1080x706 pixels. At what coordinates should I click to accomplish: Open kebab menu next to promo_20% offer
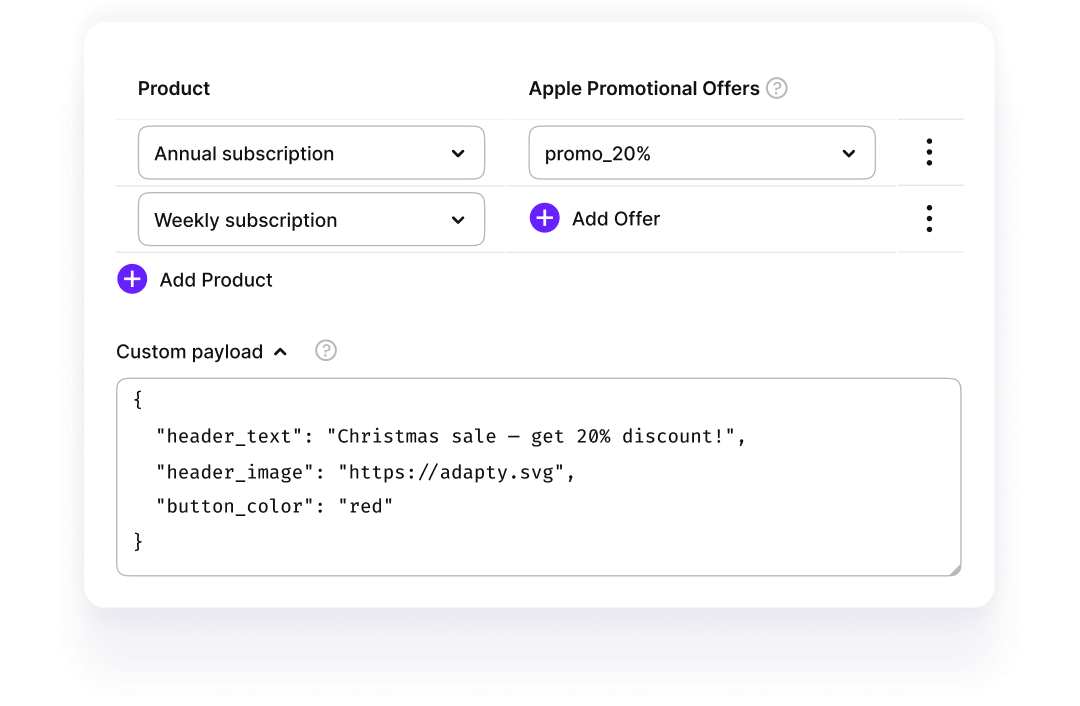pyautogui.click(x=929, y=152)
